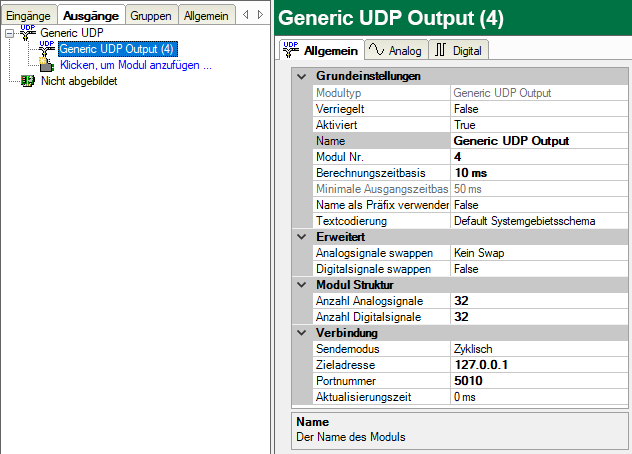Edit the Name field 'Generic UDP Output'

539,141
